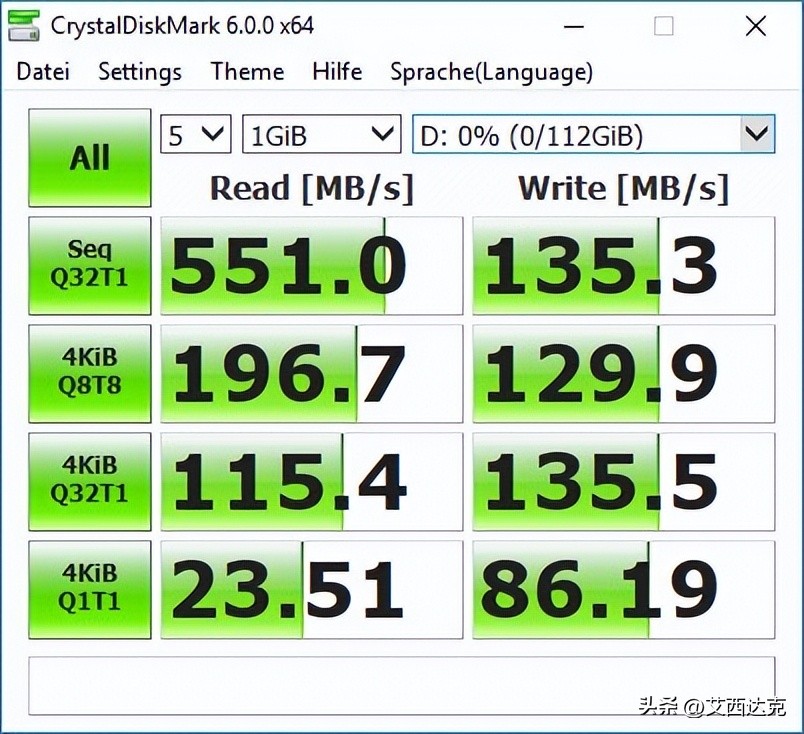Viewport: 804px width, 734px height.
Task: Open the Settings menu
Action: click(x=139, y=72)
